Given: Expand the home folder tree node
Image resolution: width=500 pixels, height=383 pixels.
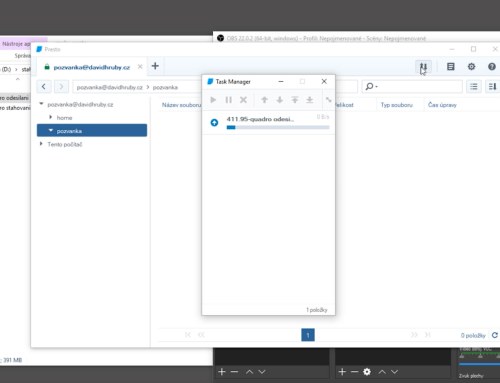Looking at the screenshot, I should click(x=51, y=117).
